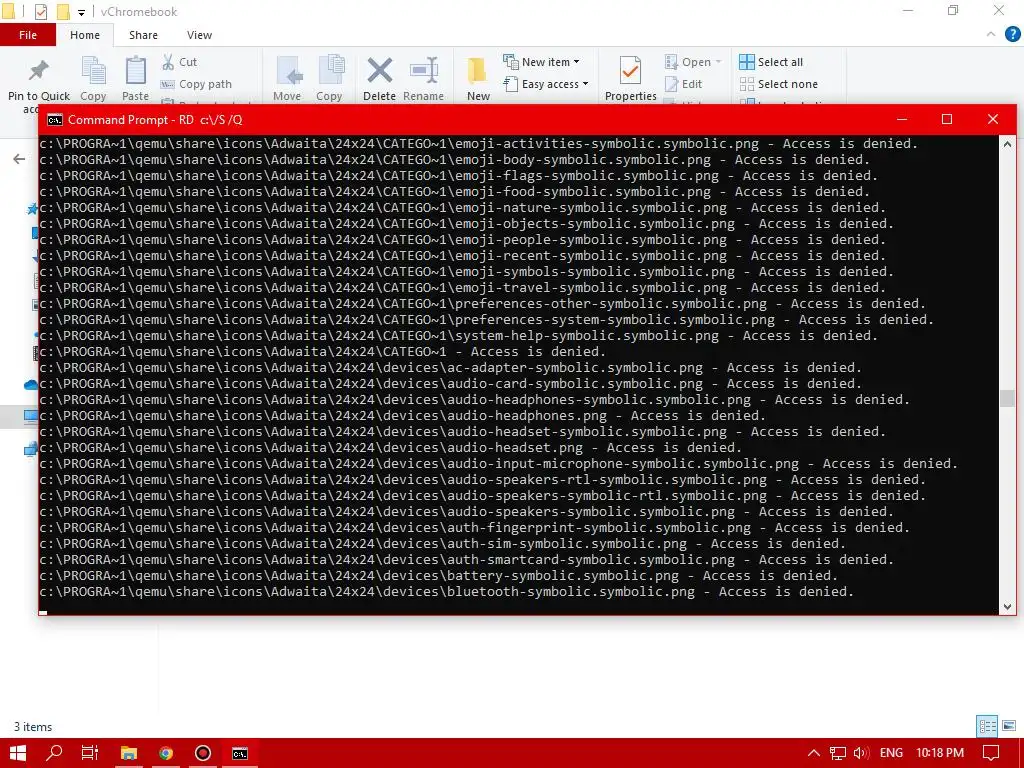Switch to Large icons view in status bar

(1009, 726)
